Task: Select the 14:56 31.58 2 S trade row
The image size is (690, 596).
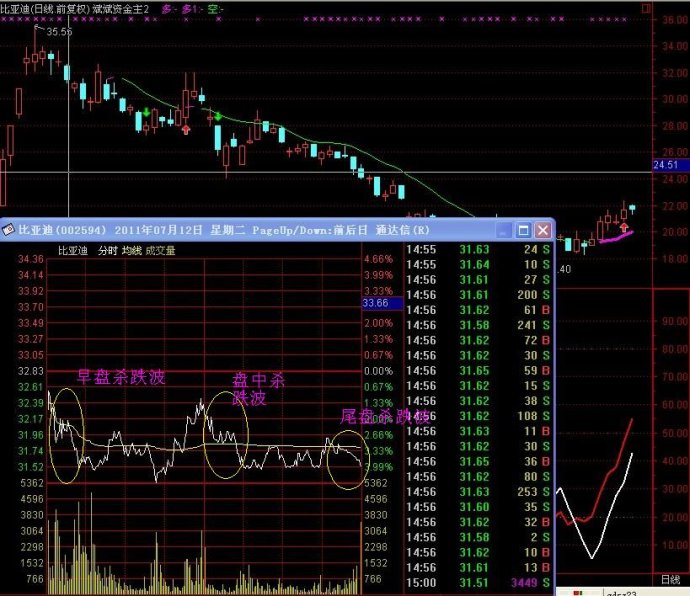Action: point(478,537)
